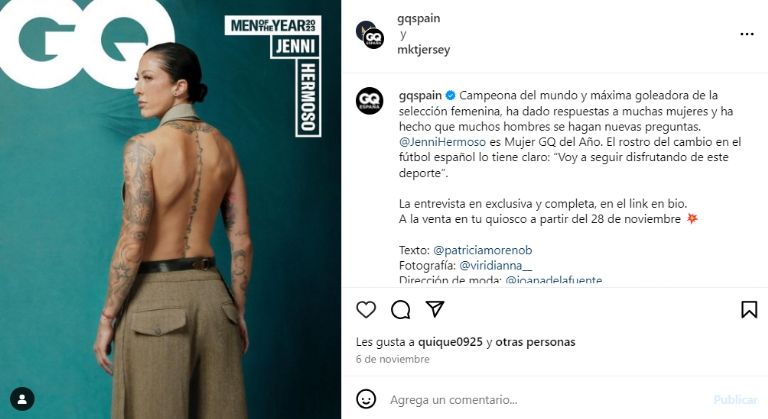Screen dimensions: 768x419
Task: View likes by clicking otras personas
Action: coord(535,342)
